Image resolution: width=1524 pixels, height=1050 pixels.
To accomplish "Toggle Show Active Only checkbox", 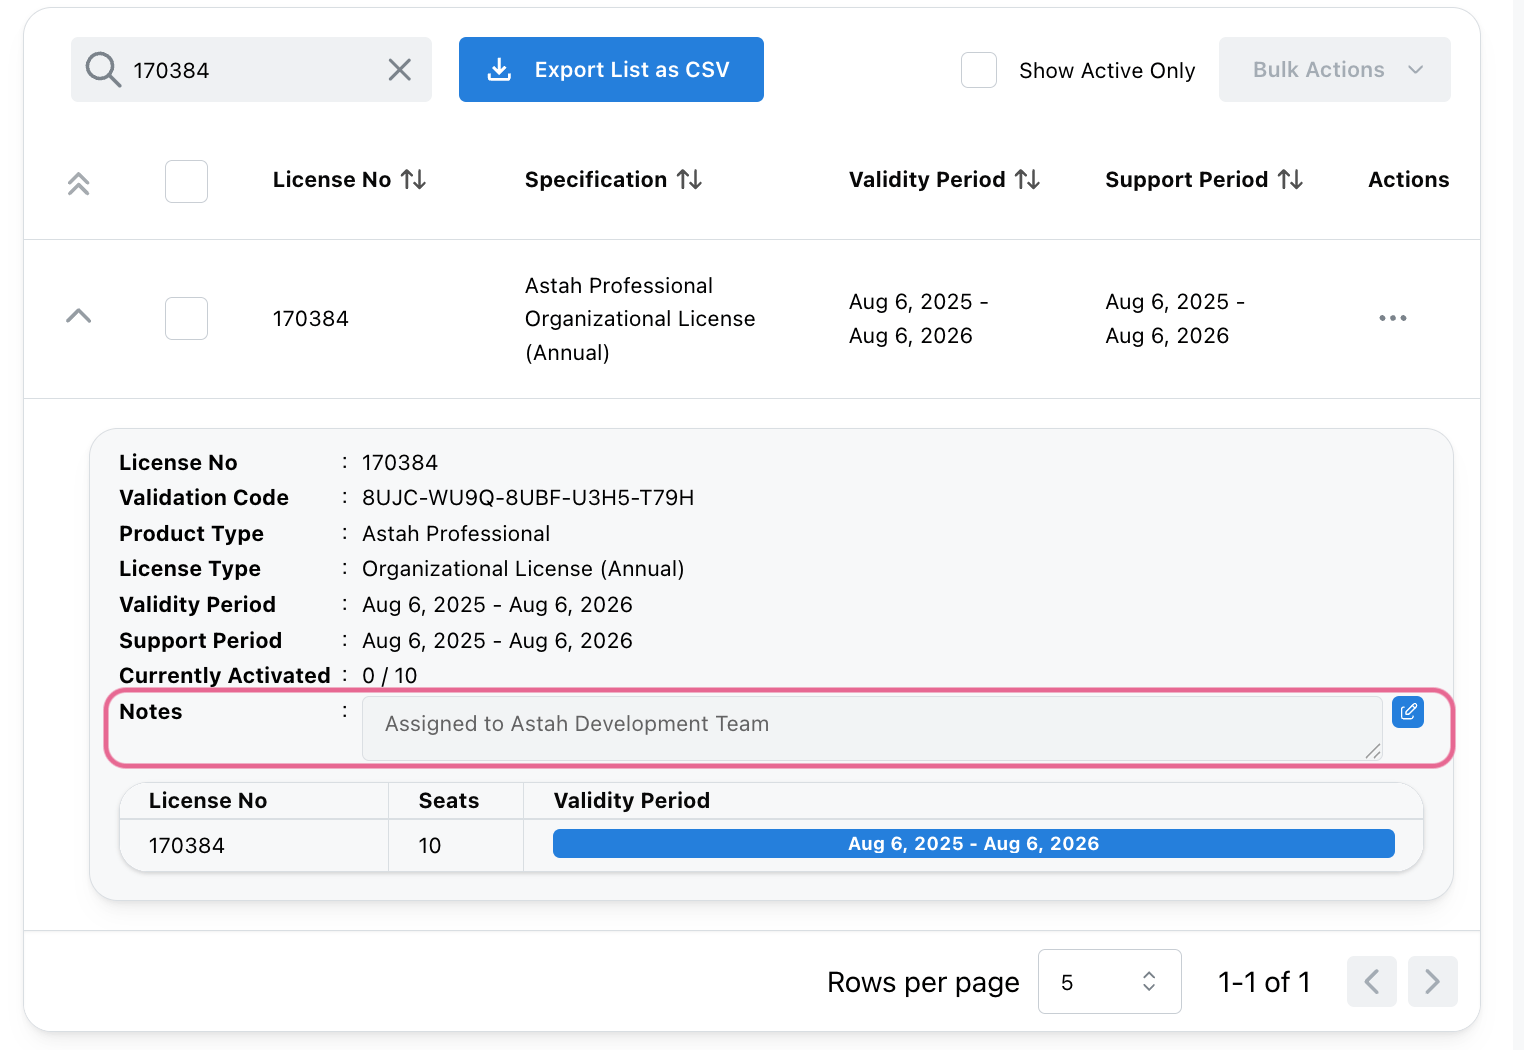I will [x=979, y=70].
